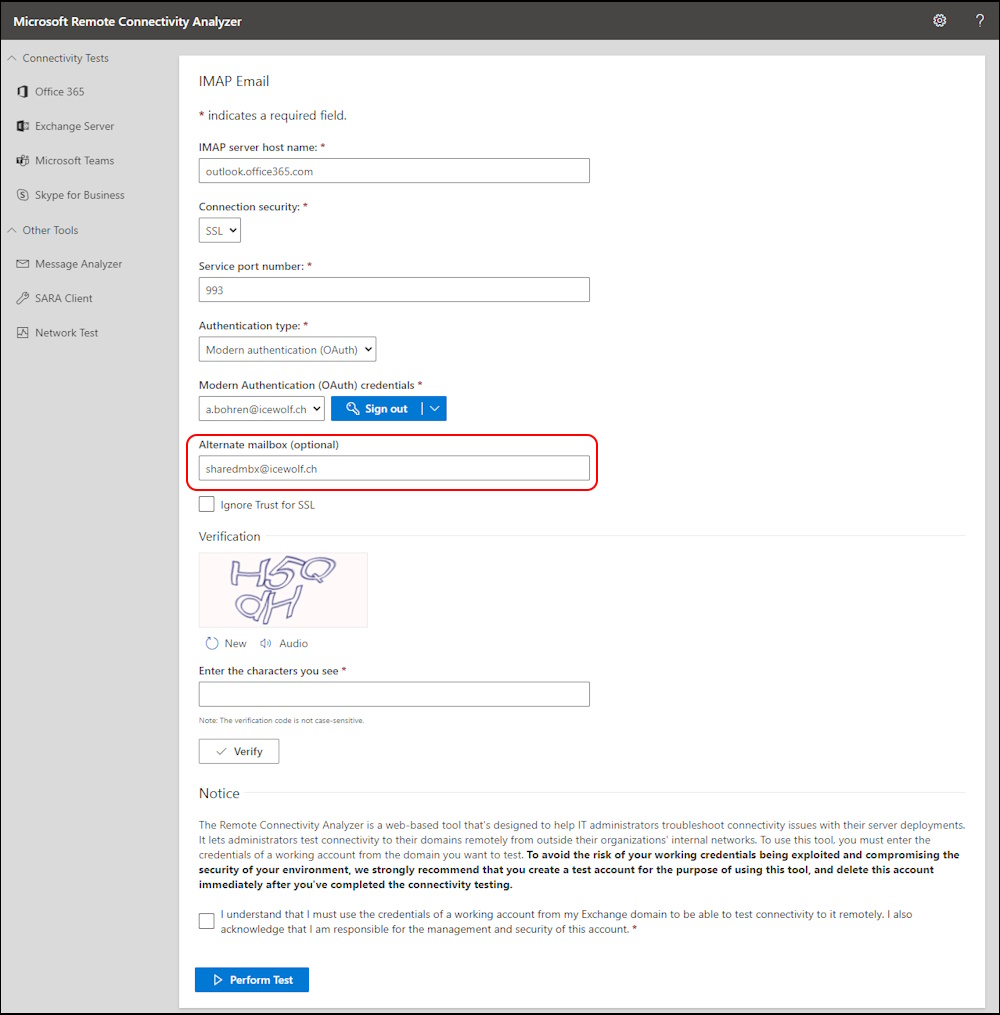Click the IMAP server host name field
The width and height of the screenshot is (1000, 1015).
coord(394,171)
